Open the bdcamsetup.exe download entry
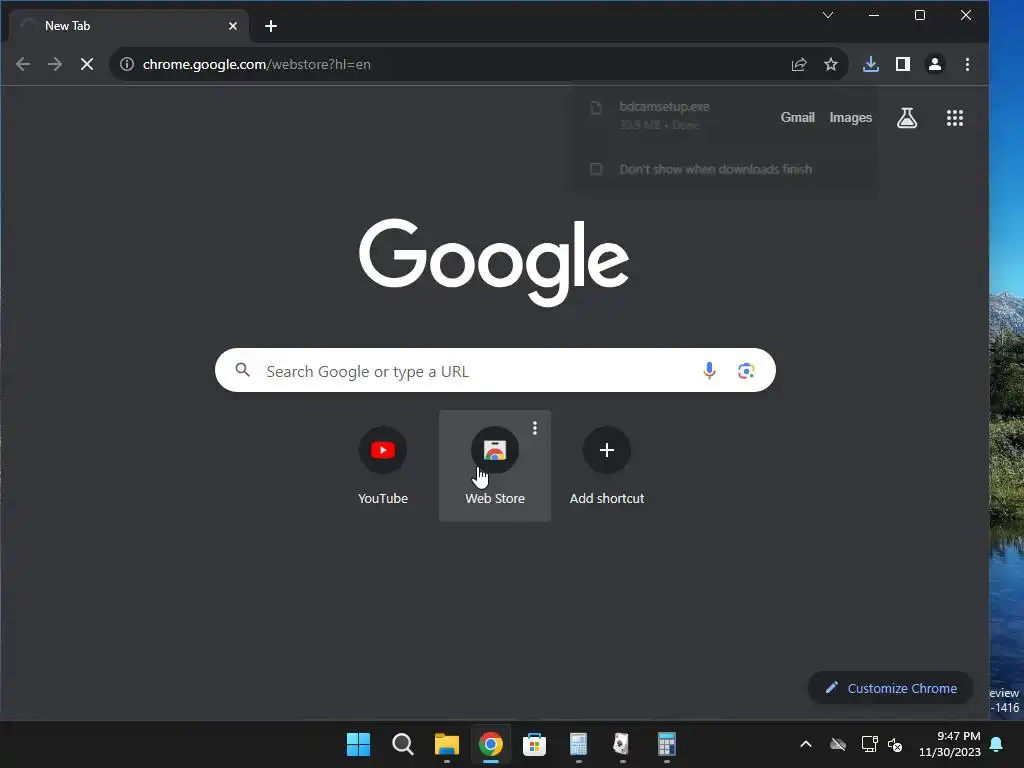Viewport: 1024px width, 768px height. point(664,114)
